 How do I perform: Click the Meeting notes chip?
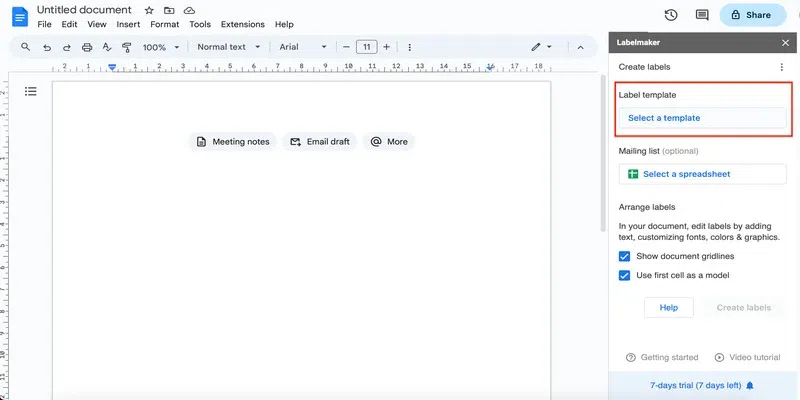[233, 142]
